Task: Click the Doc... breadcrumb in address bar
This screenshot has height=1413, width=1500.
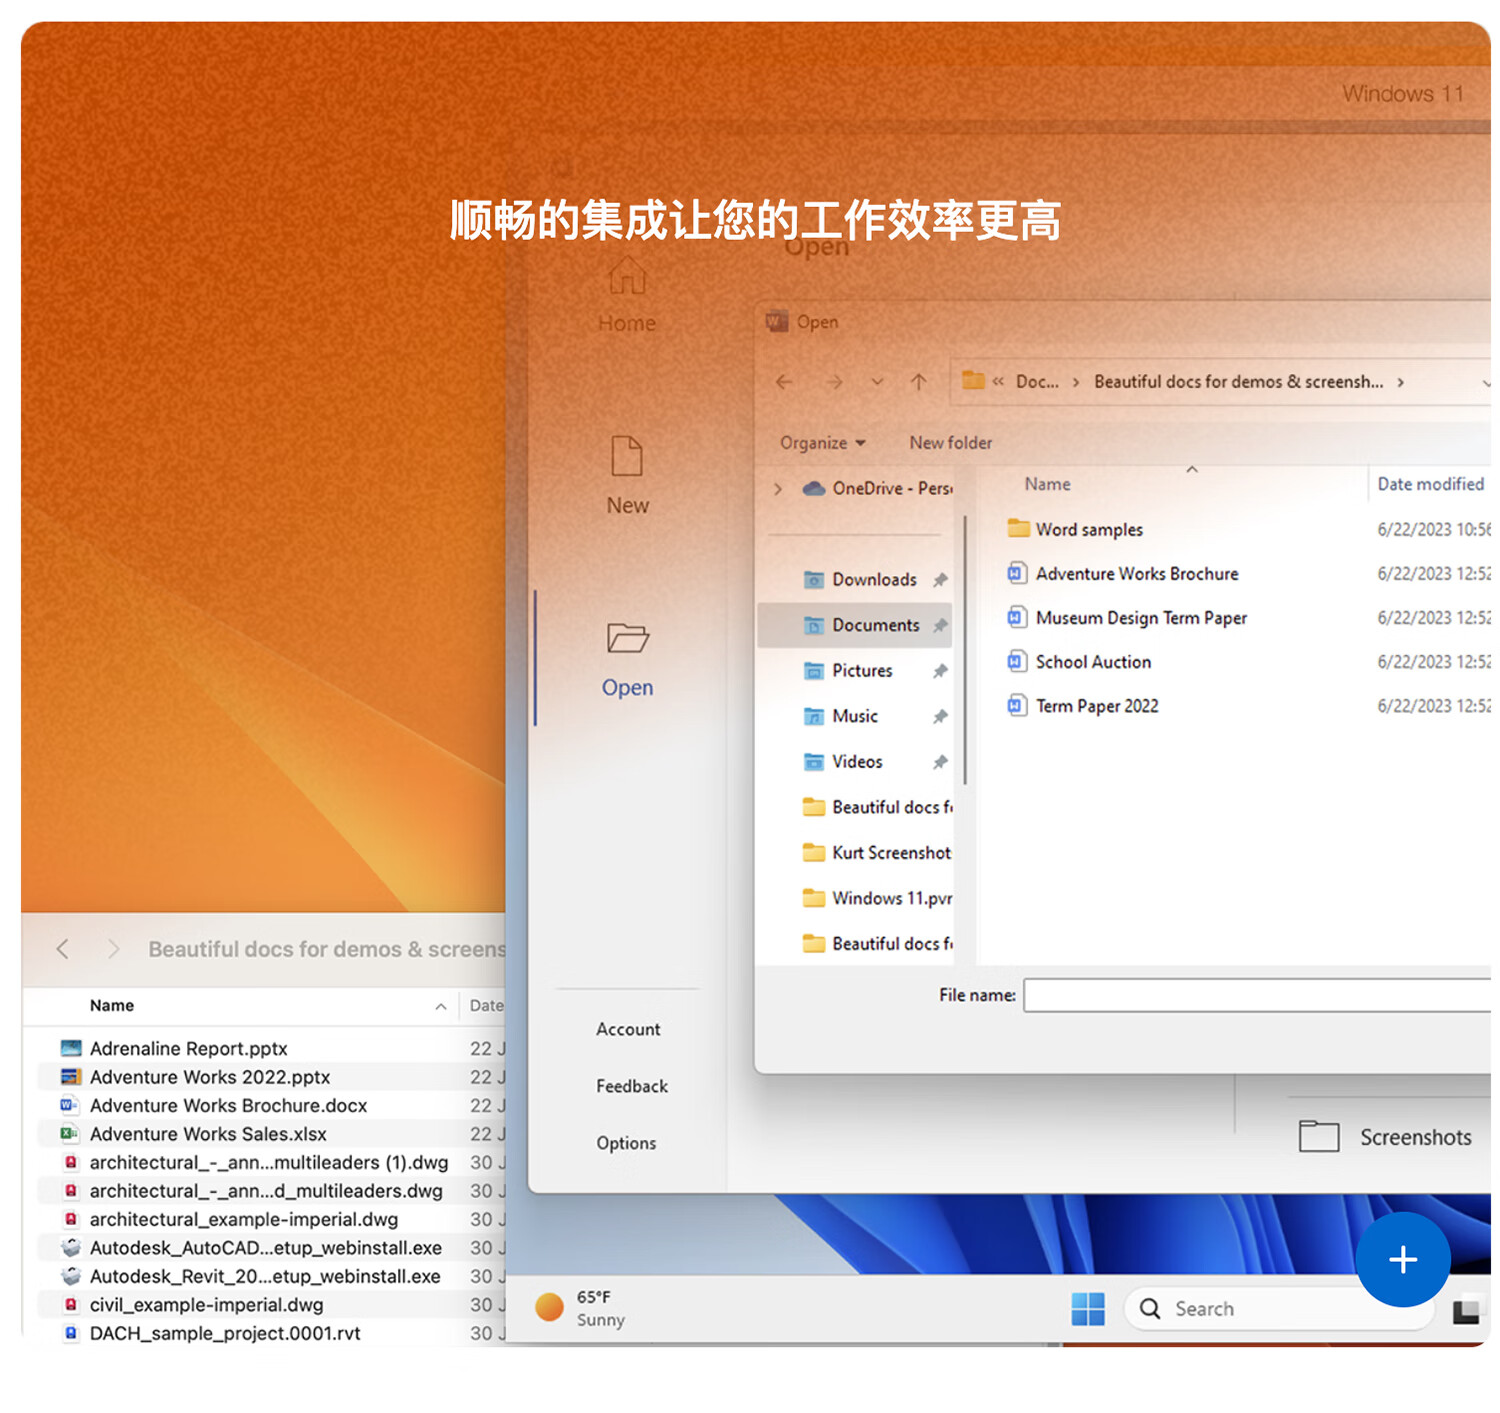Action: coord(1037,382)
